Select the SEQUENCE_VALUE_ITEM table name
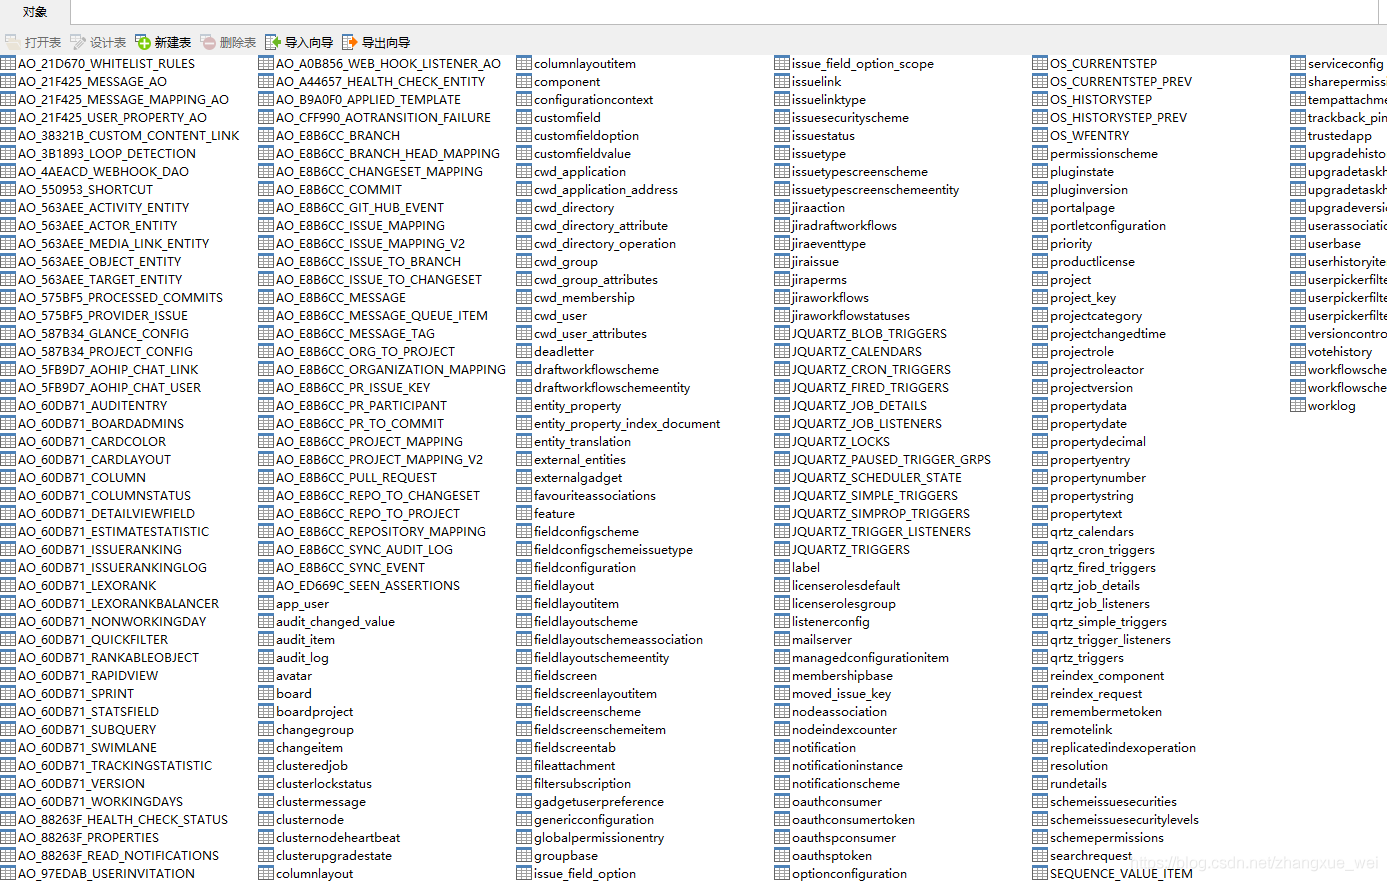1387x881 pixels. [x=1121, y=873]
